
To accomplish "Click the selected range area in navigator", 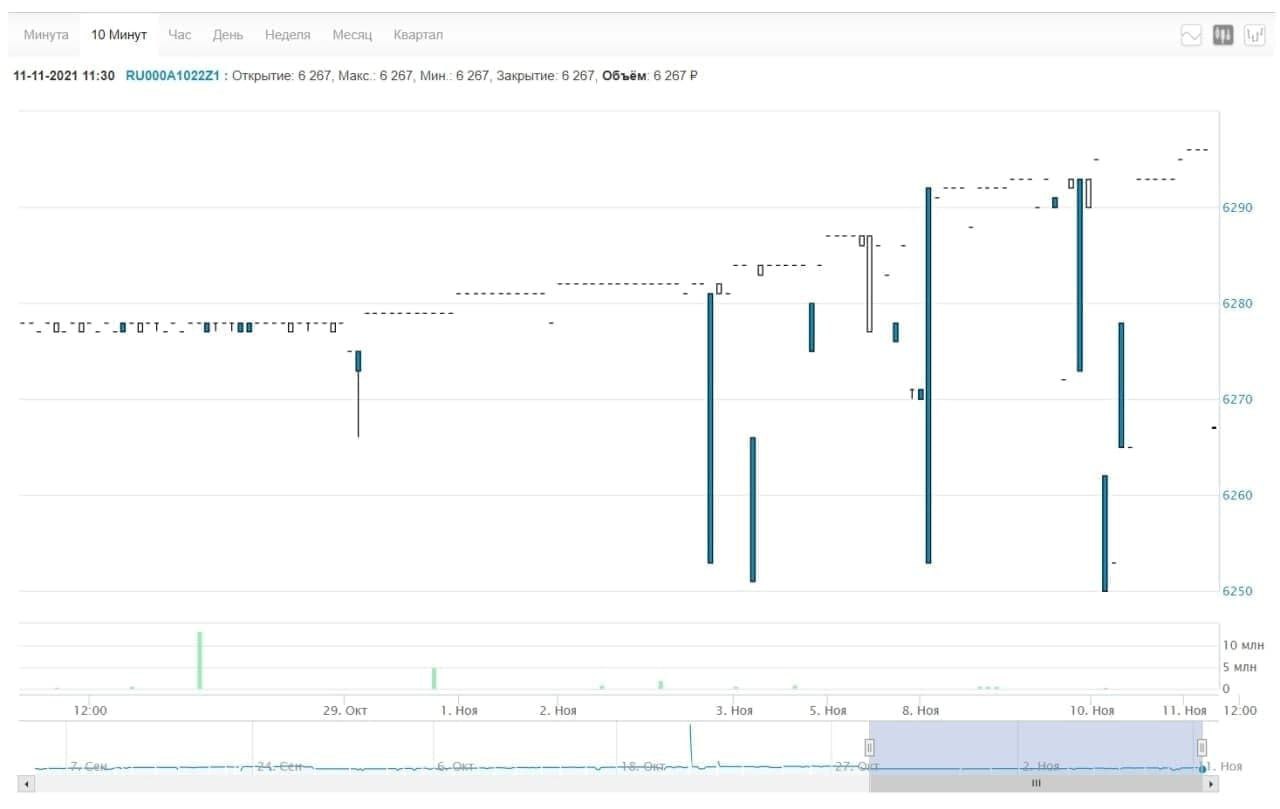I will pos(1035,746).
